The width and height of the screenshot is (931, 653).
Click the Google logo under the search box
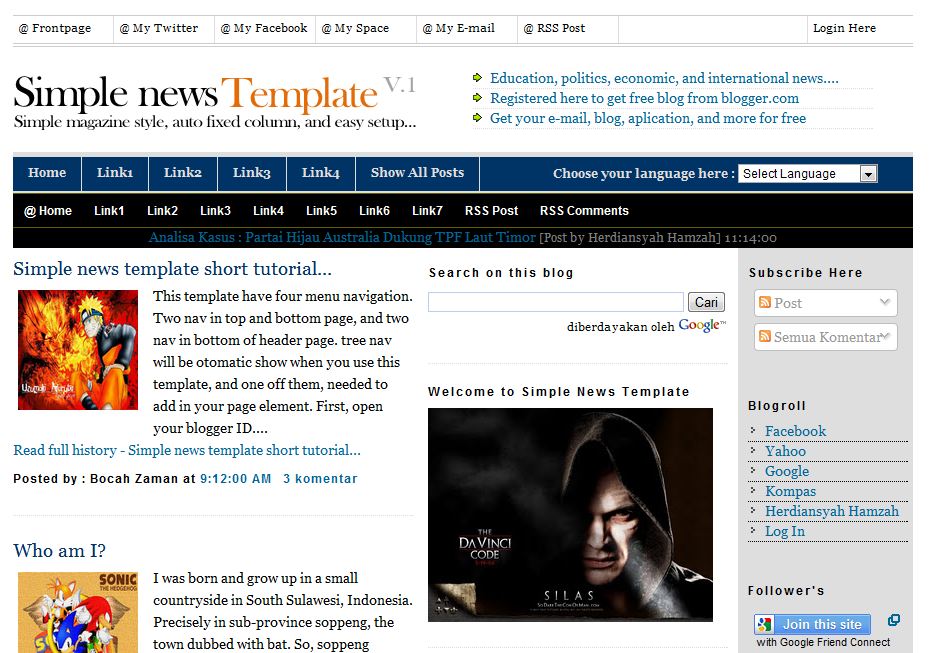[700, 324]
